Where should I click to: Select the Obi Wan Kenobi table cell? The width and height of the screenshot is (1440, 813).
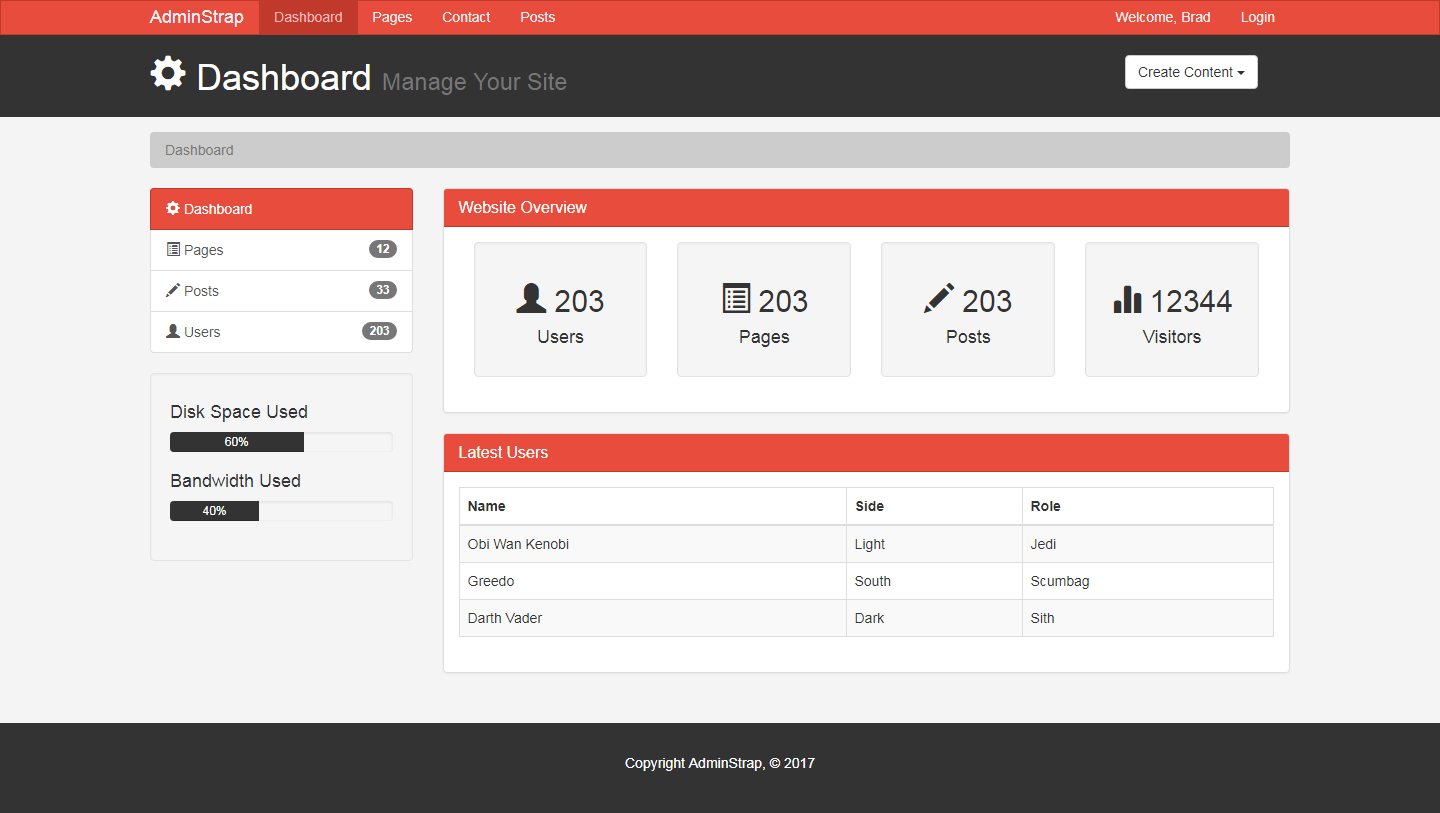coord(653,544)
